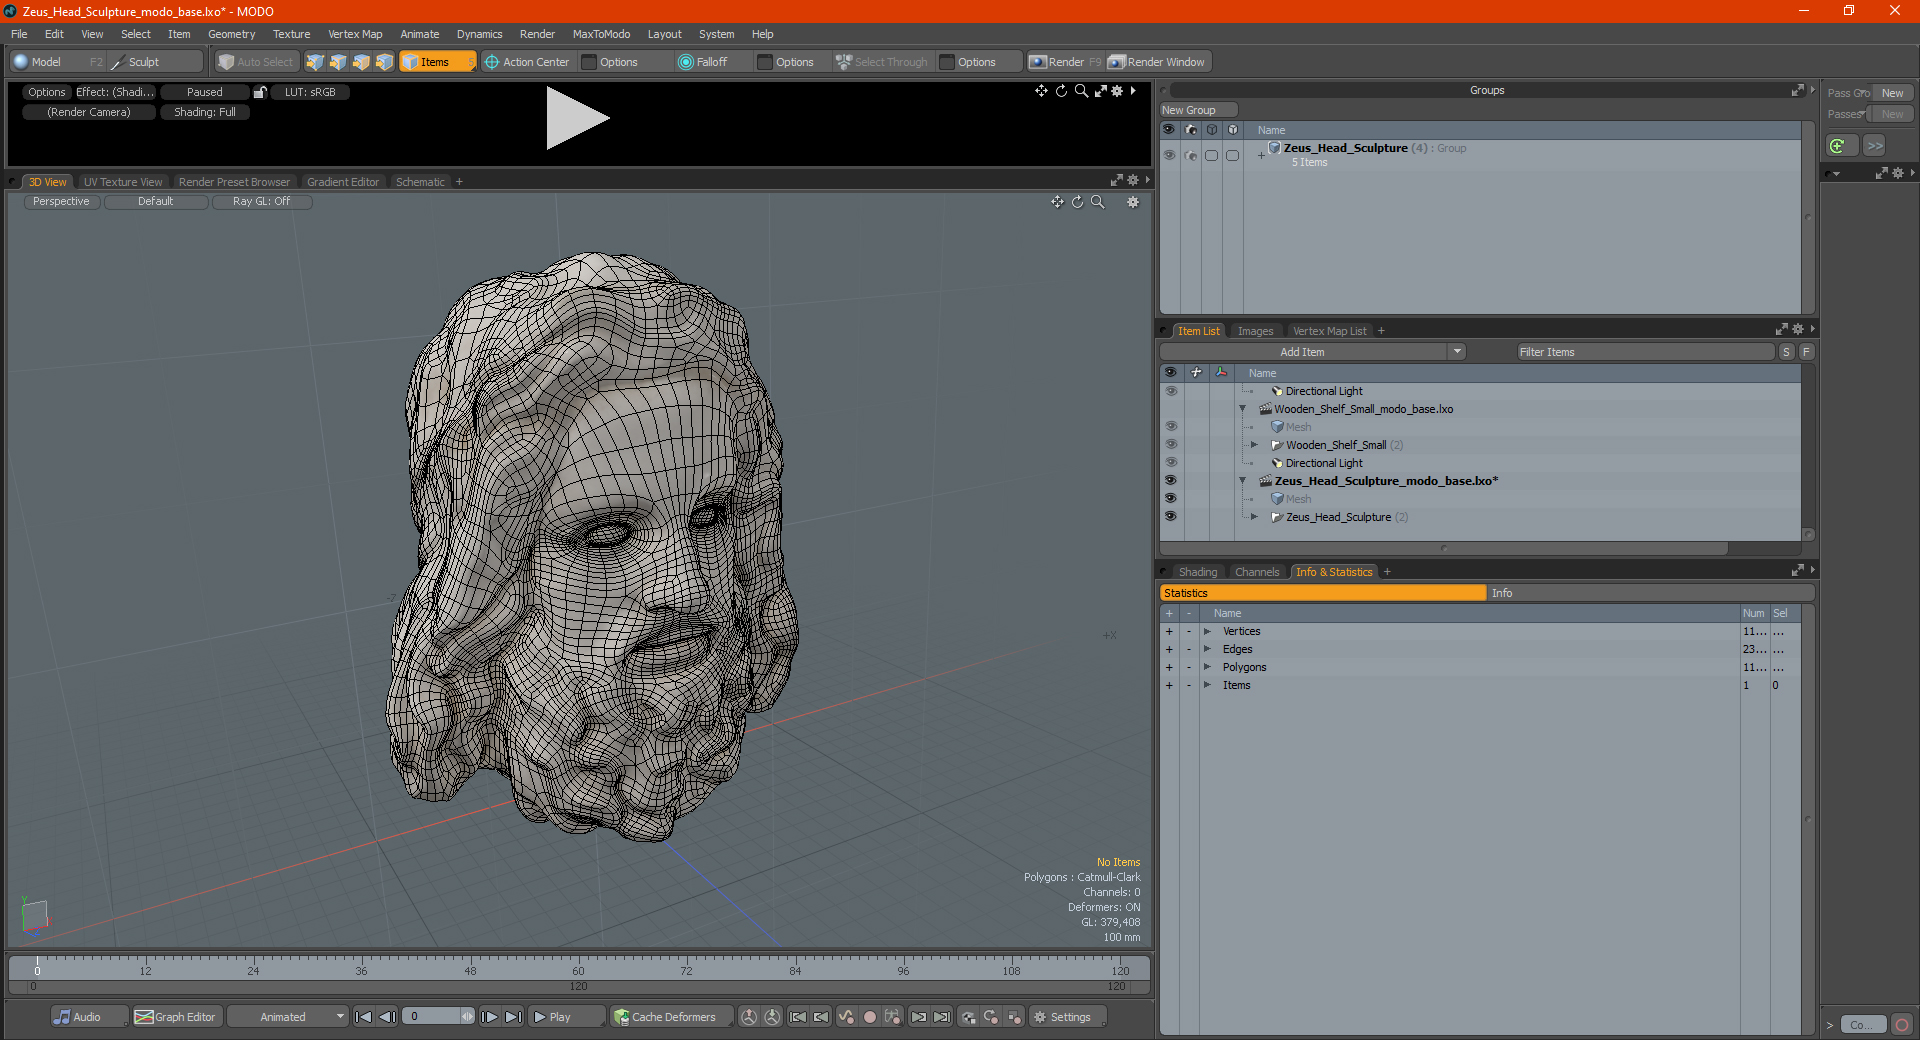Open the Geometry menu
This screenshot has width=1920, height=1040.
231,34
